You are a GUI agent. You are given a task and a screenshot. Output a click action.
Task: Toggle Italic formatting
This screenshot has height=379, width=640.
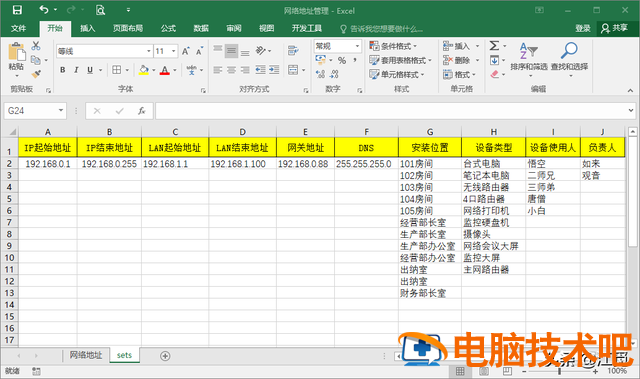[x=76, y=70]
